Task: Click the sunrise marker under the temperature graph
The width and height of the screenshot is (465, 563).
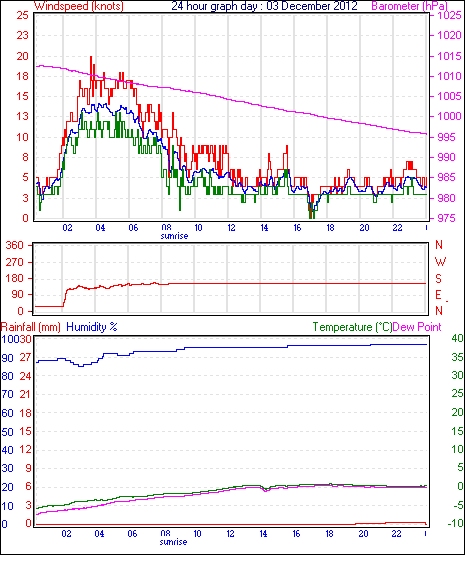Action: pos(173,542)
